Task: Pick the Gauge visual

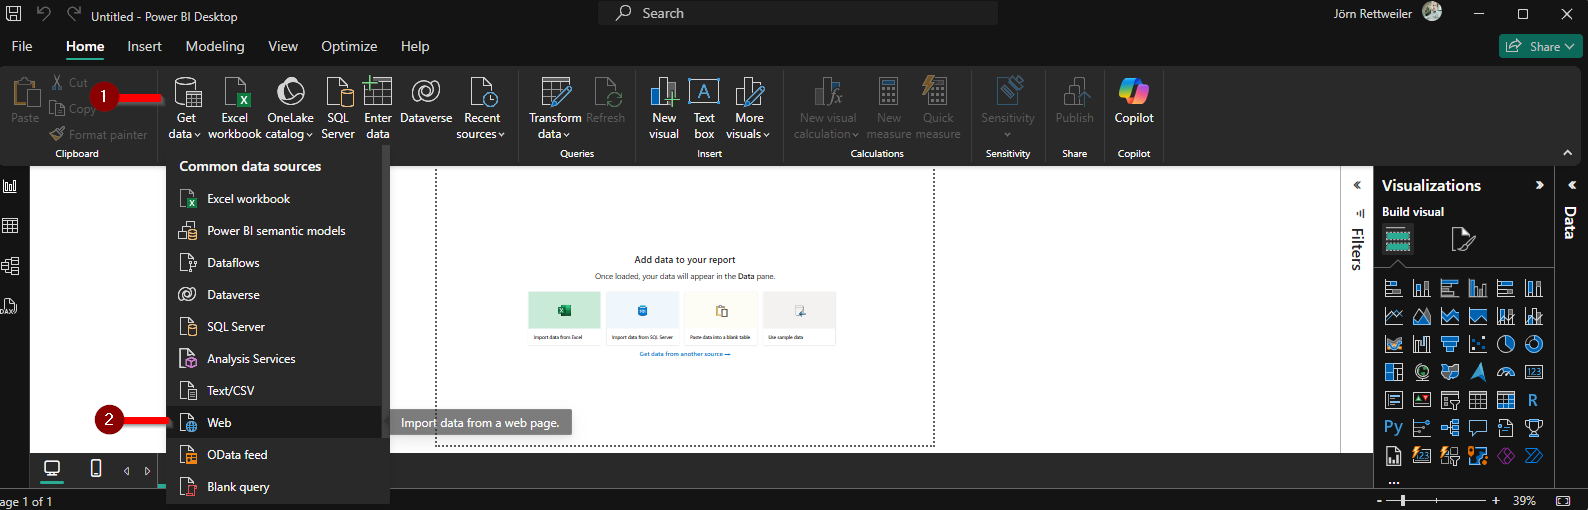Action: pos(1506,372)
